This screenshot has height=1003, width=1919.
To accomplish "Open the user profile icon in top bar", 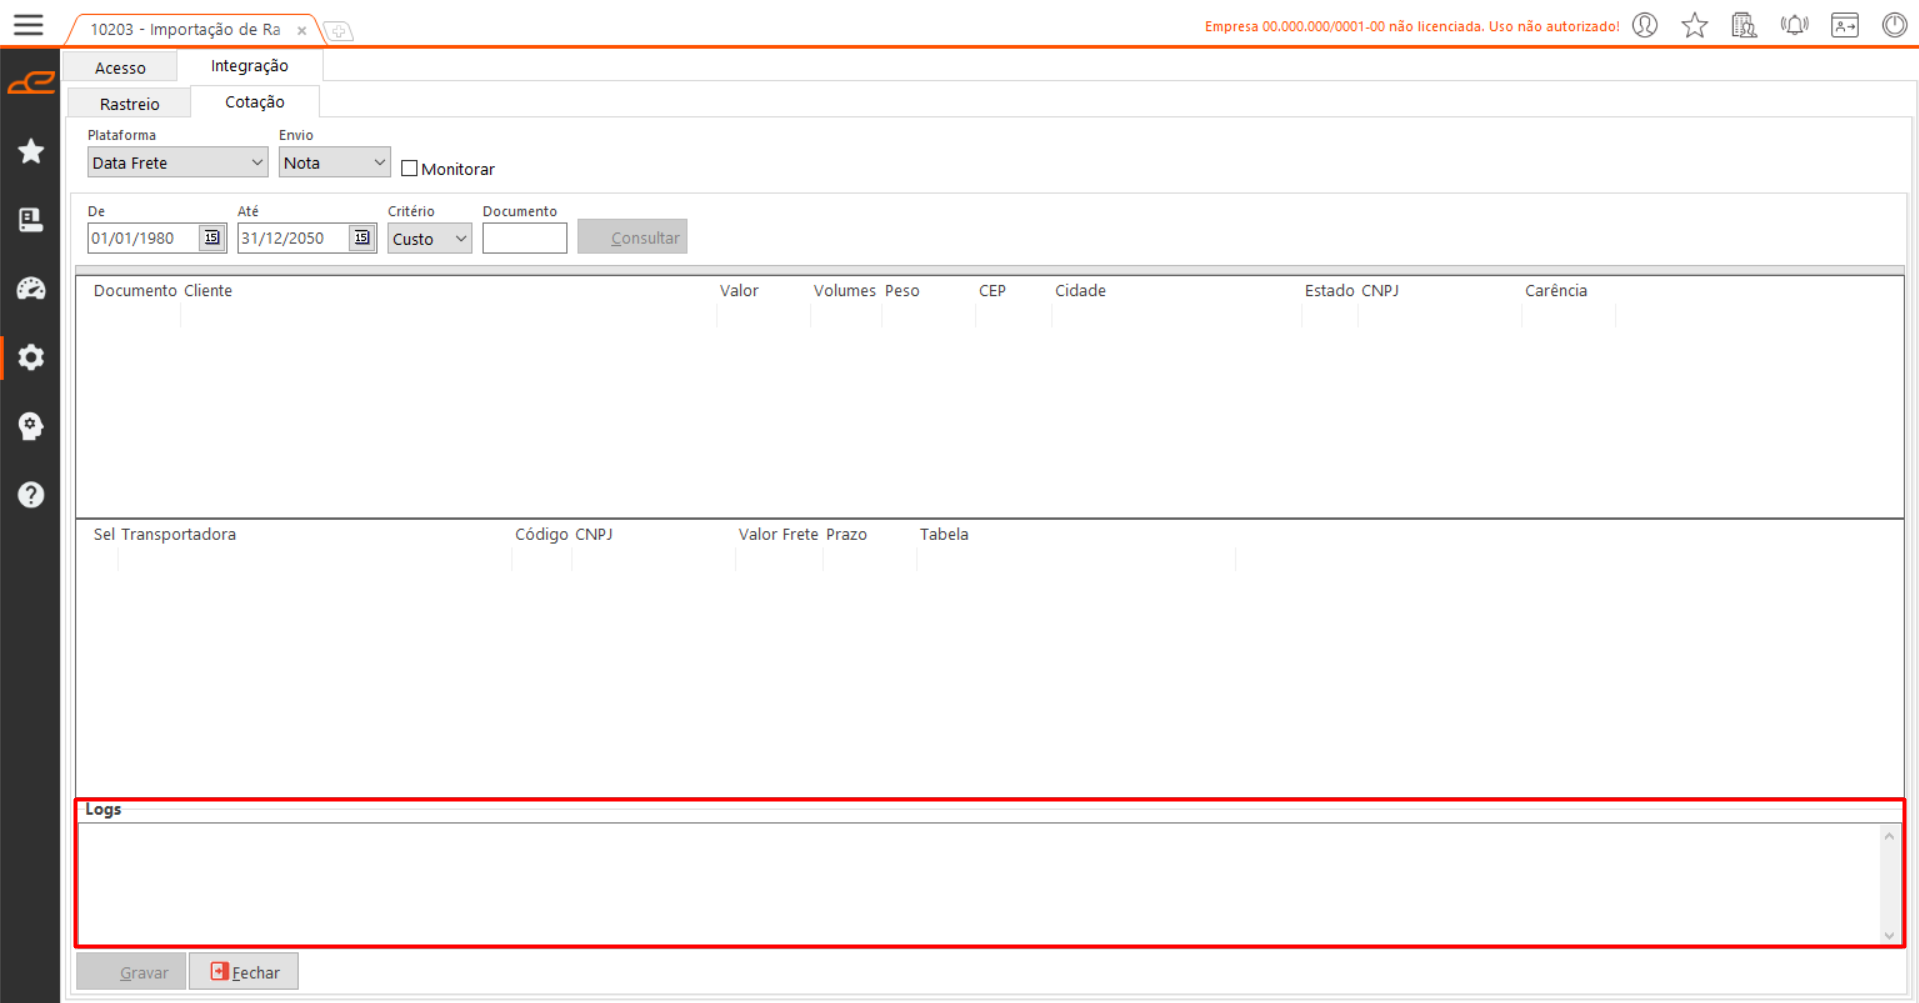I will coord(1645,25).
